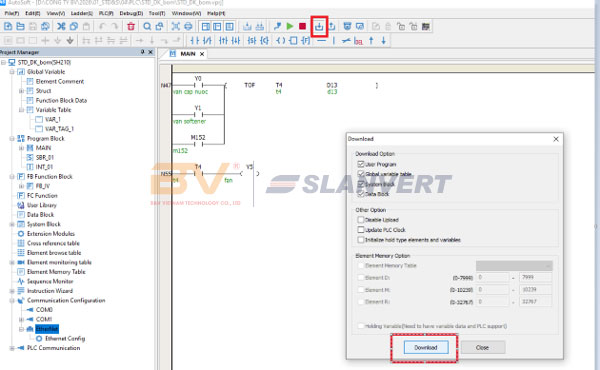Expand the COM1 tree node

point(21,319)
